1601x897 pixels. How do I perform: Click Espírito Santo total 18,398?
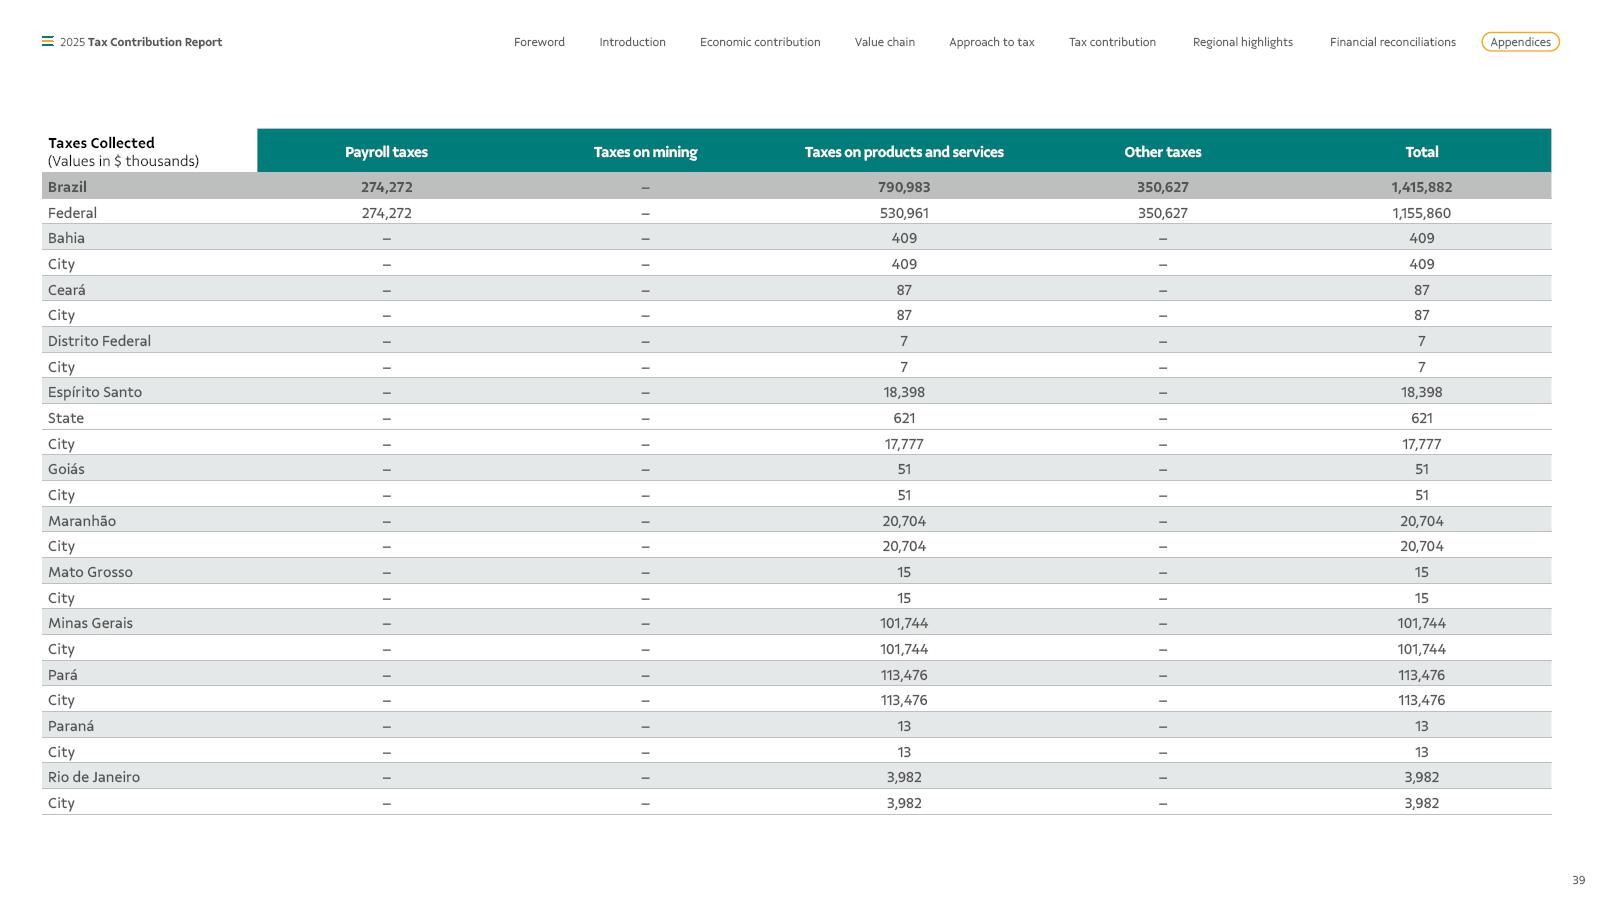1421,392
